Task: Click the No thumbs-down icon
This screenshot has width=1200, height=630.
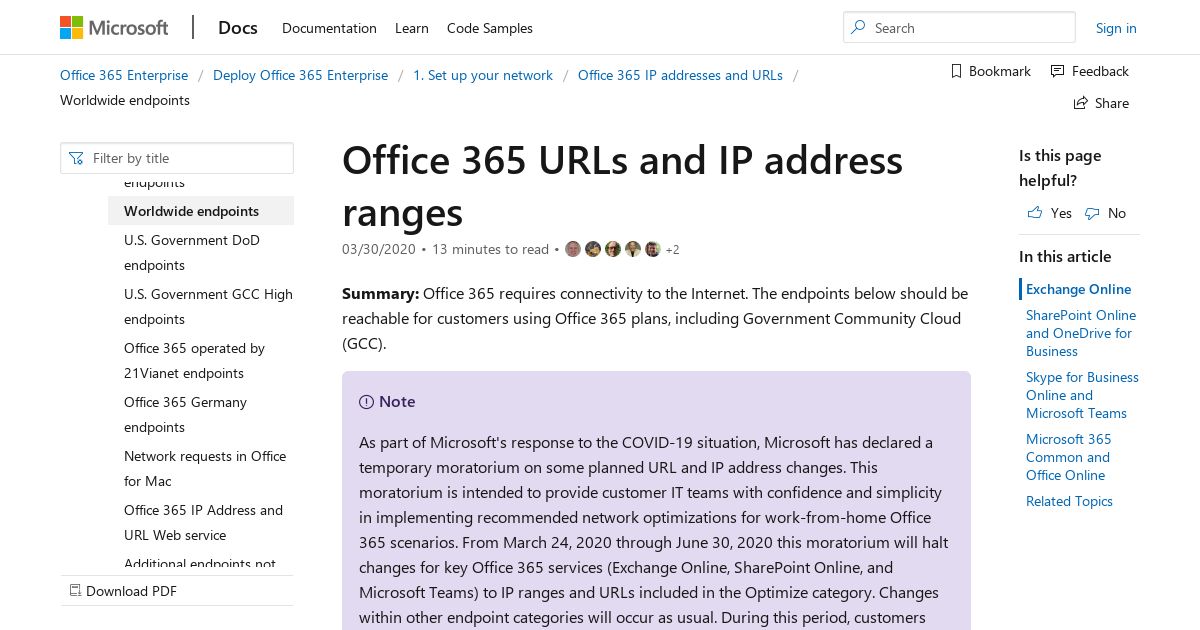Action: 1092,213
